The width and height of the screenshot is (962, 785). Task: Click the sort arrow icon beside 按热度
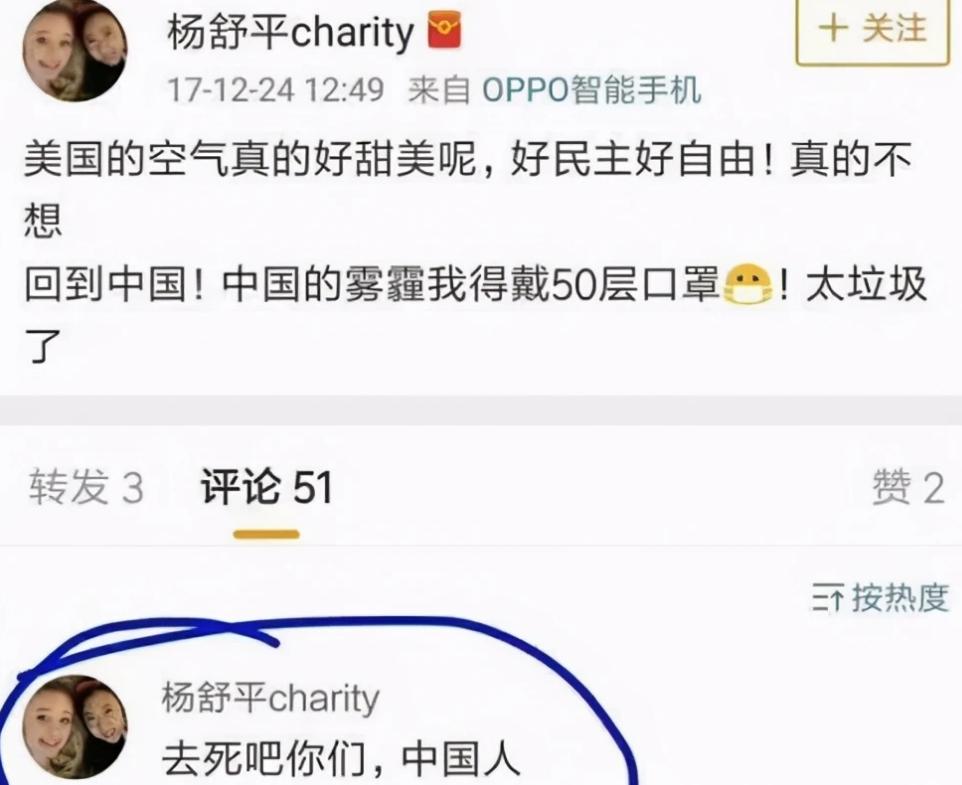point(828,599)
